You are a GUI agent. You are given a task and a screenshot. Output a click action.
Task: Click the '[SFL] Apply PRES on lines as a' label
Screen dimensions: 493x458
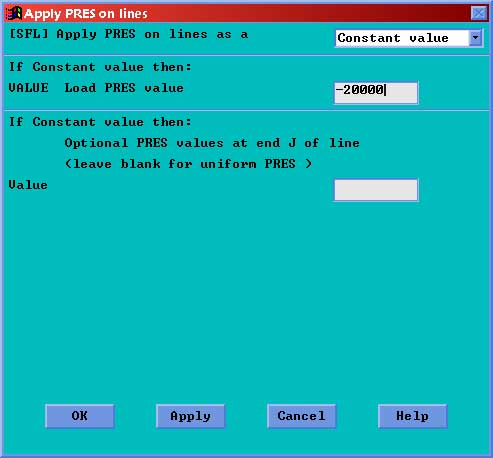coord(128,34)
